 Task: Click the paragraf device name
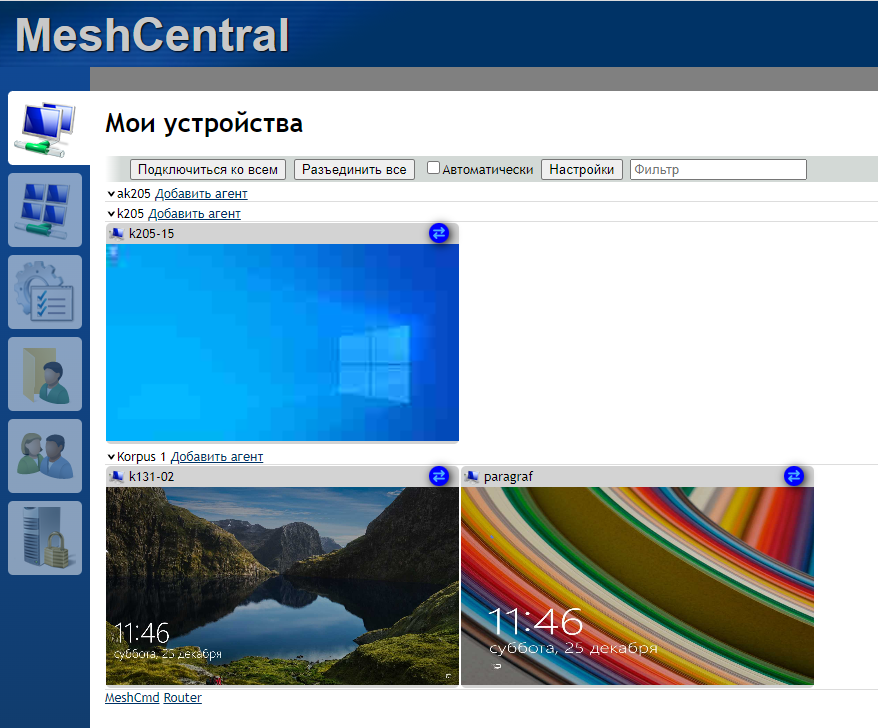click(x=508, y=477)
